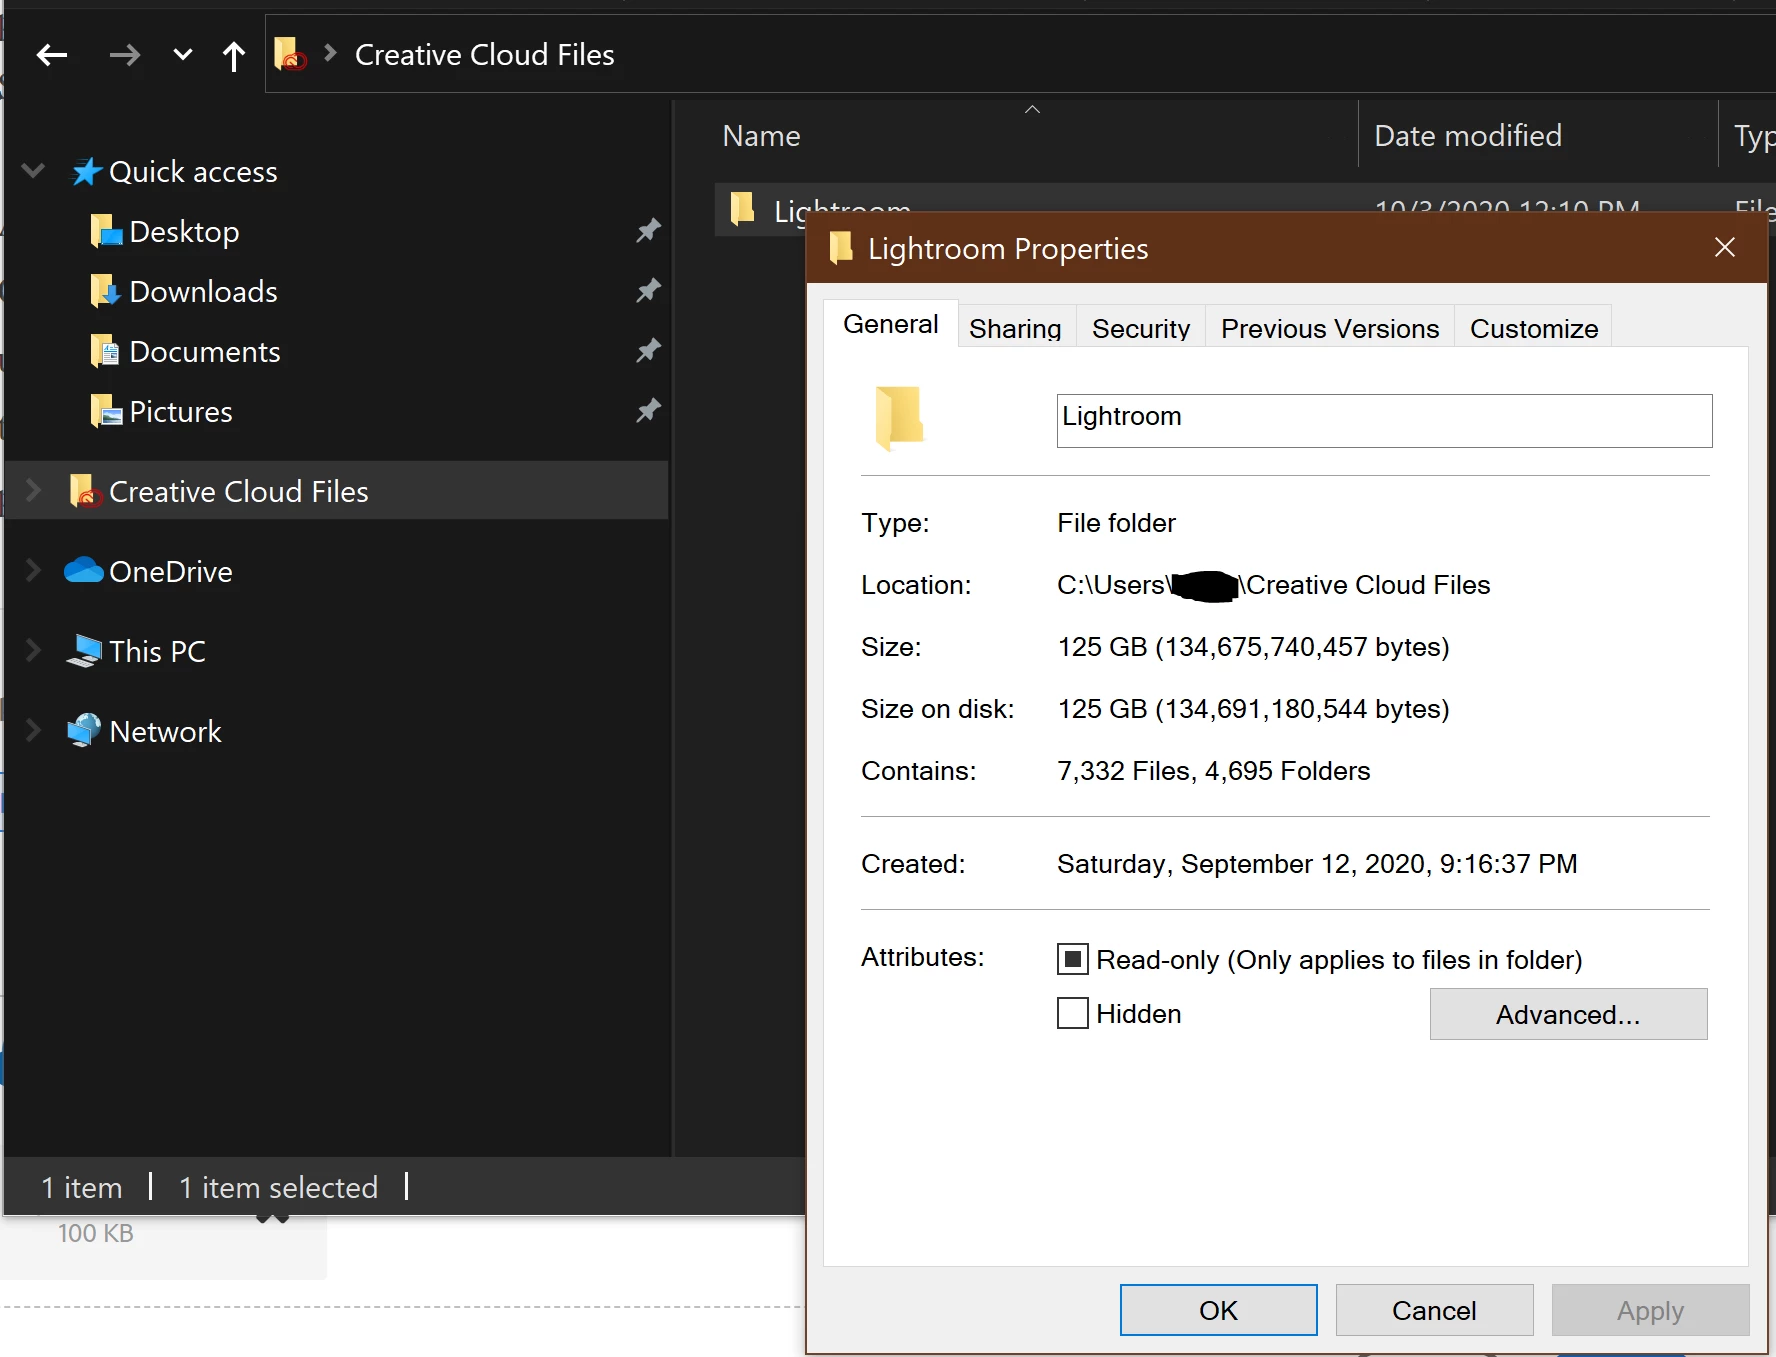Screen dimensions: 1776x1357
Task: Click the Network globe icon
Action: click(84, 730)
